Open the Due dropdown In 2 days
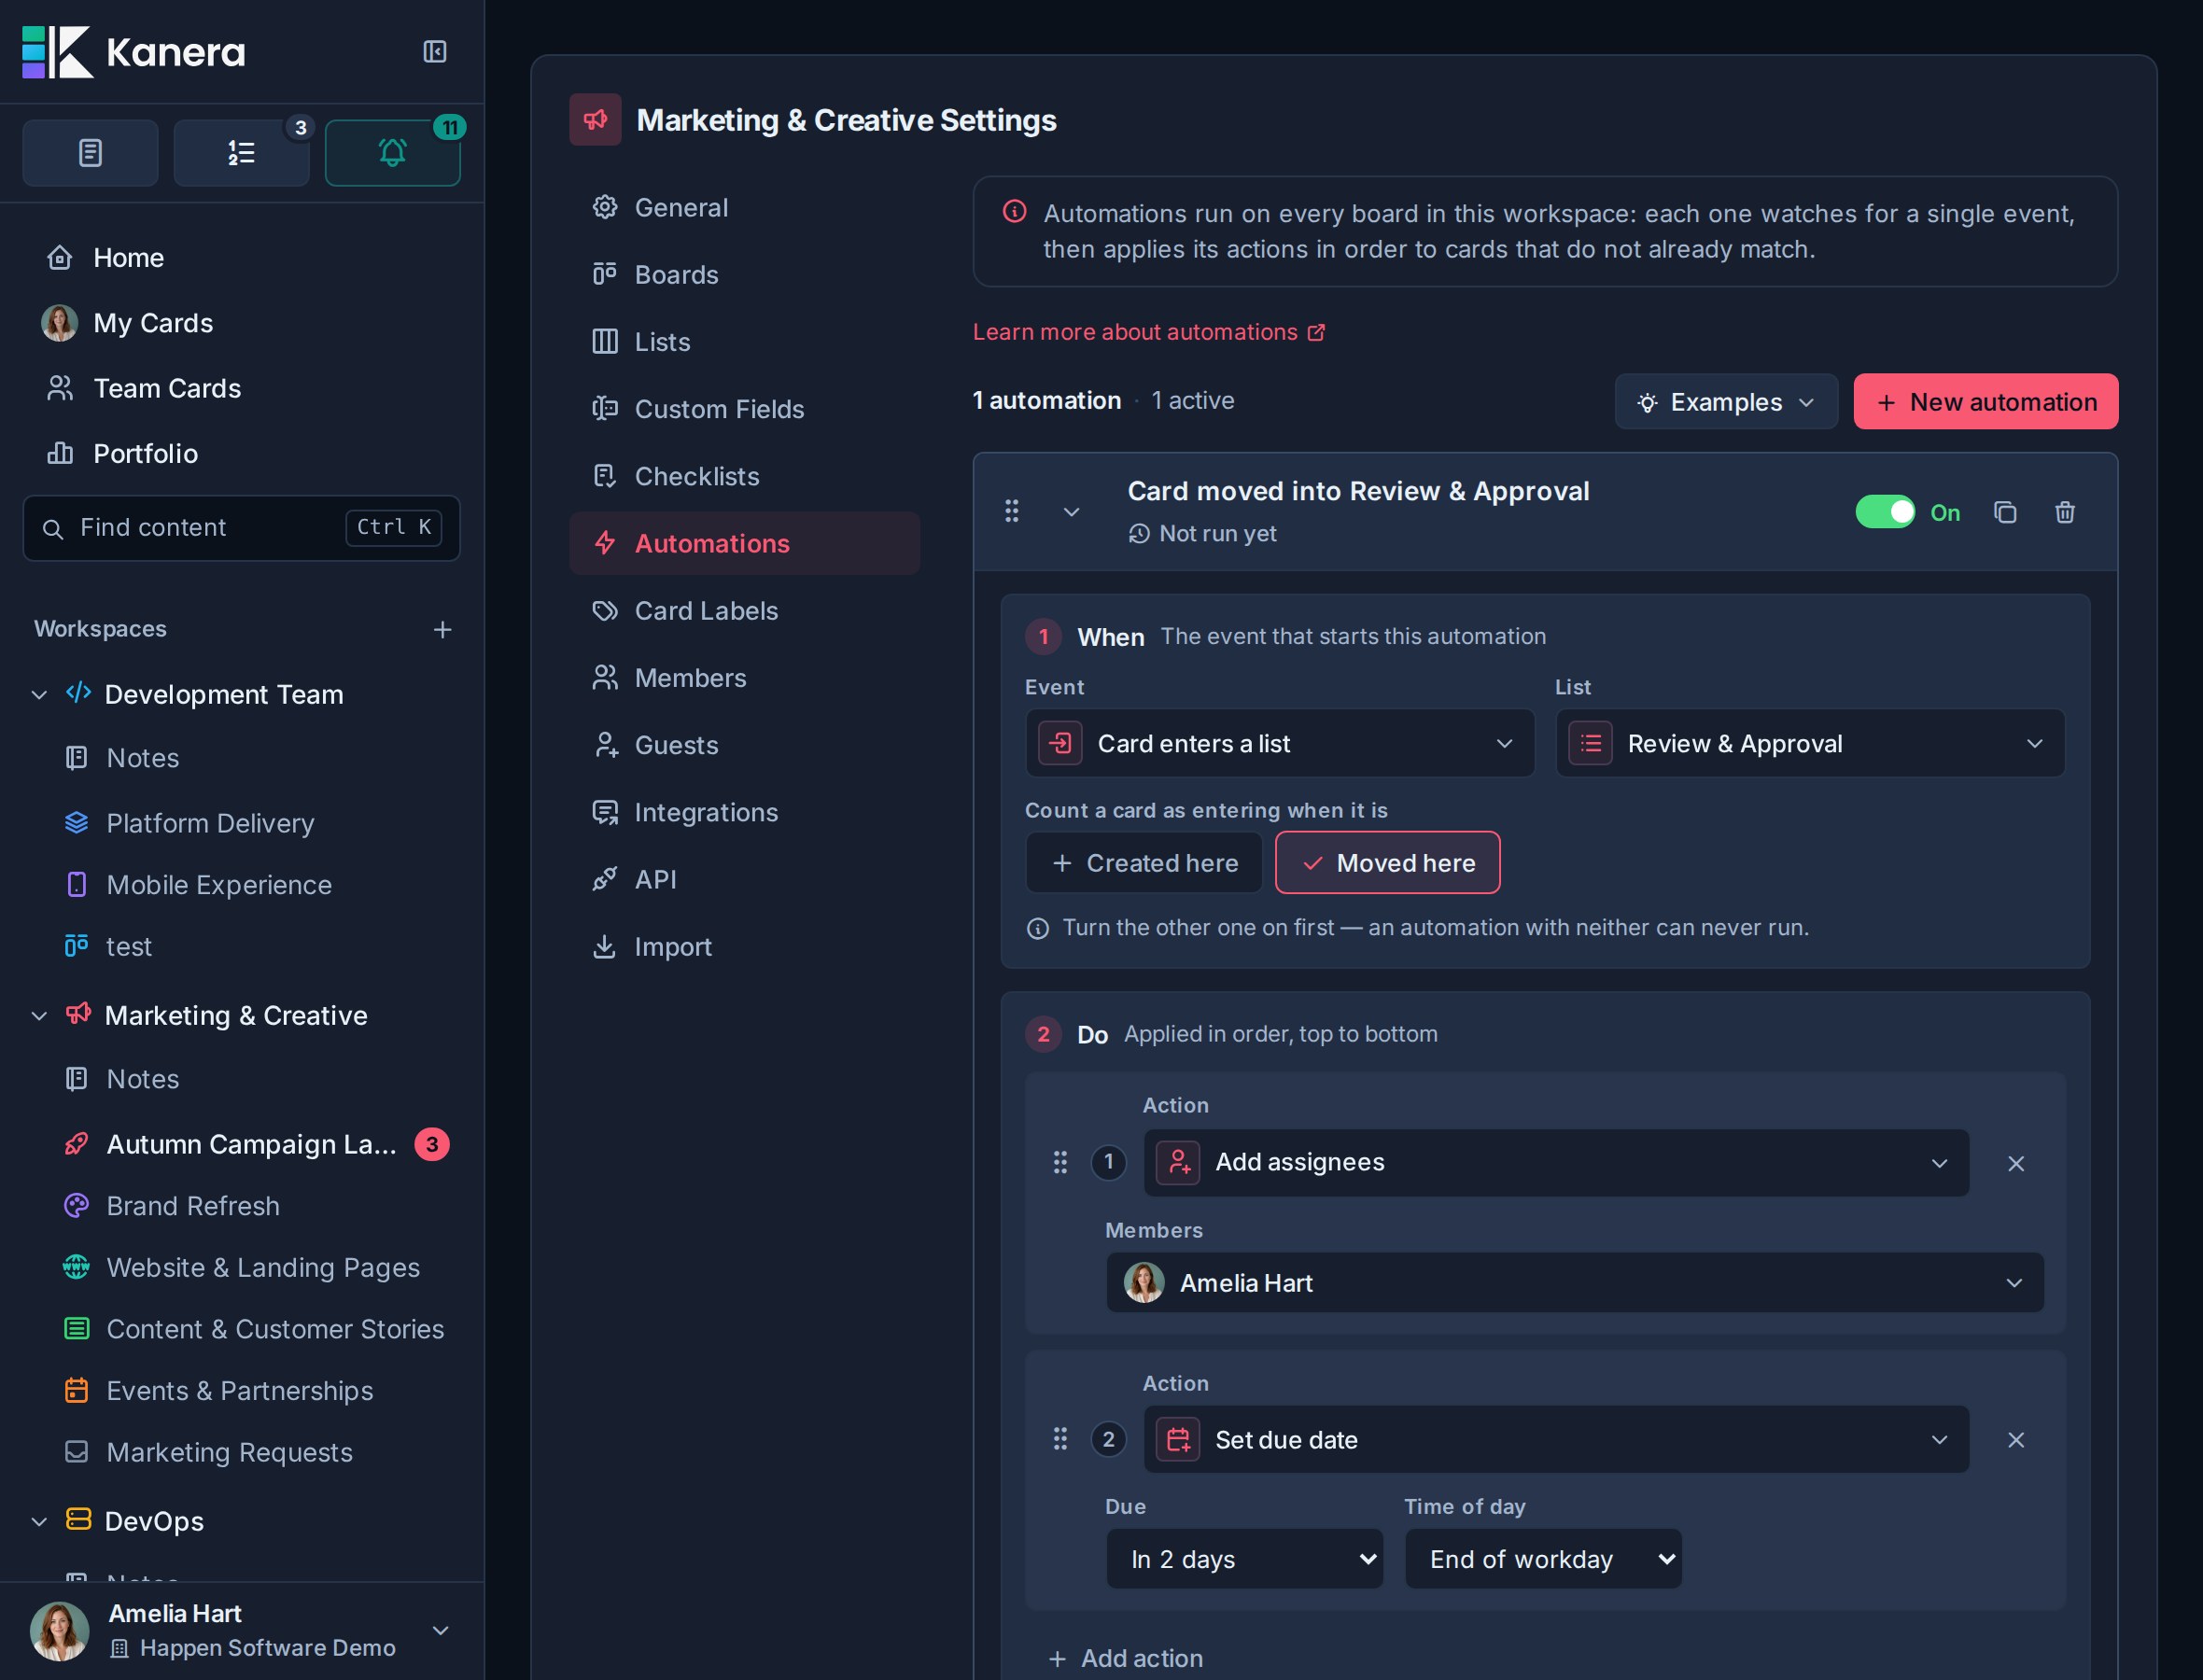Screen dimensions: 2203x1680 coord(1244,1559)
